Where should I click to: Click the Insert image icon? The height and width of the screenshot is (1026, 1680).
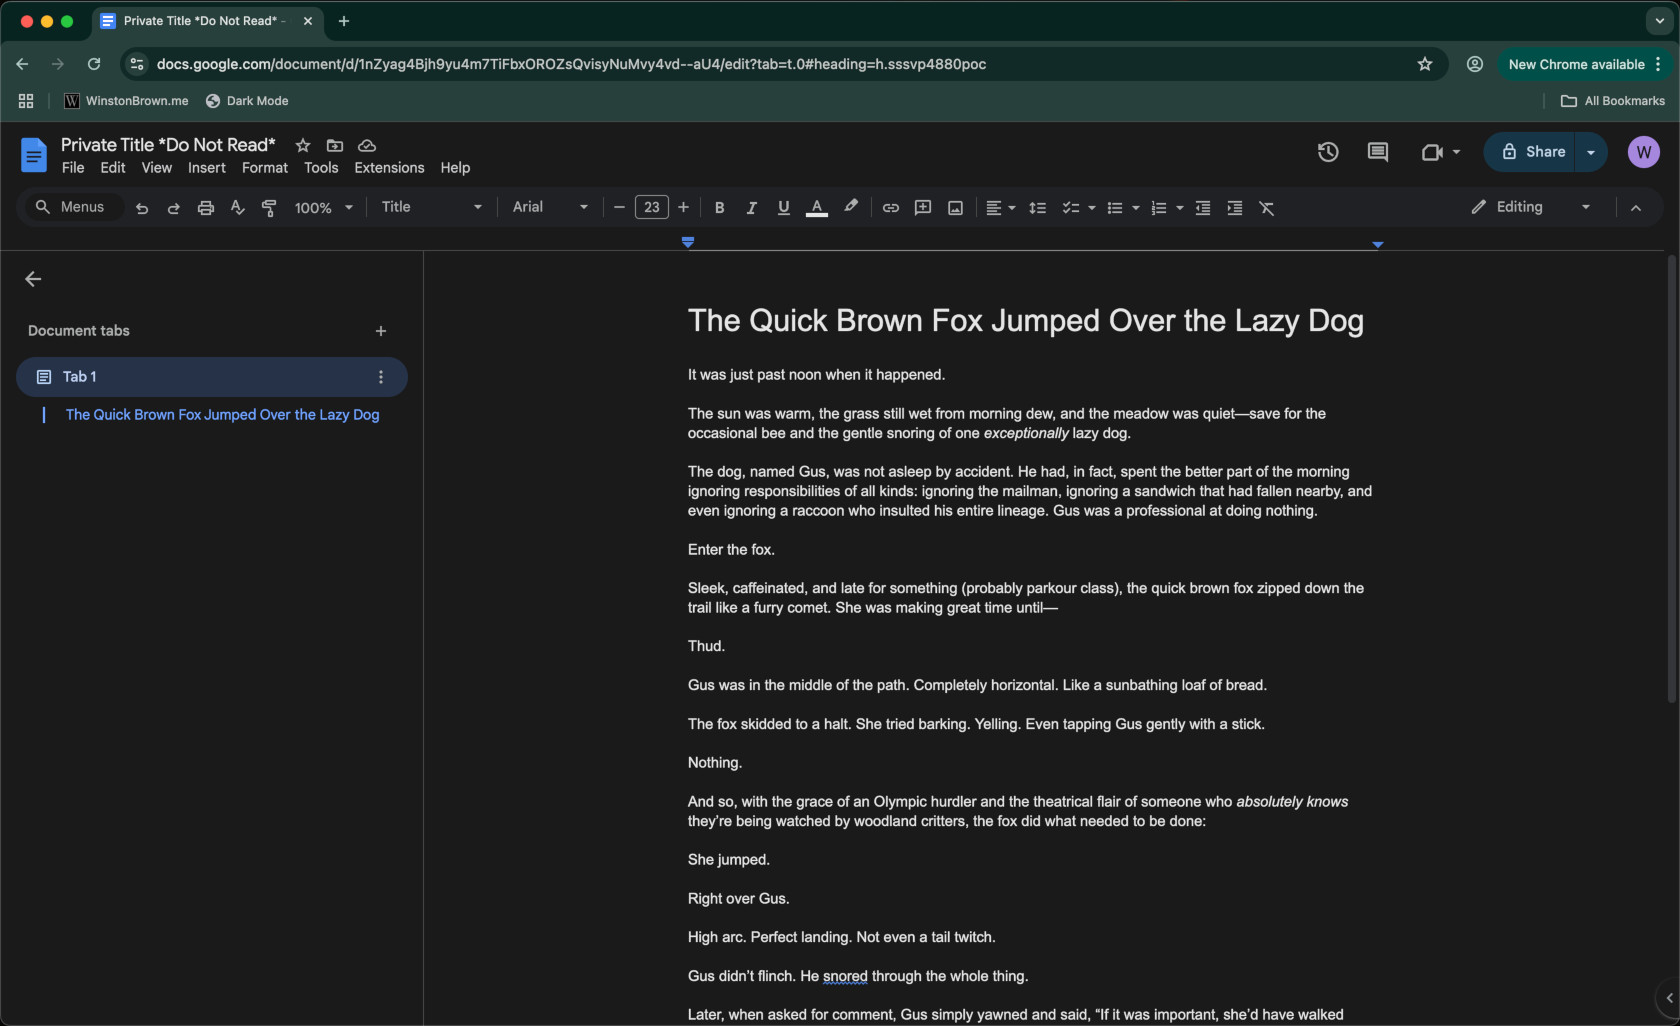pyautogui.click(x=955, y=208)
